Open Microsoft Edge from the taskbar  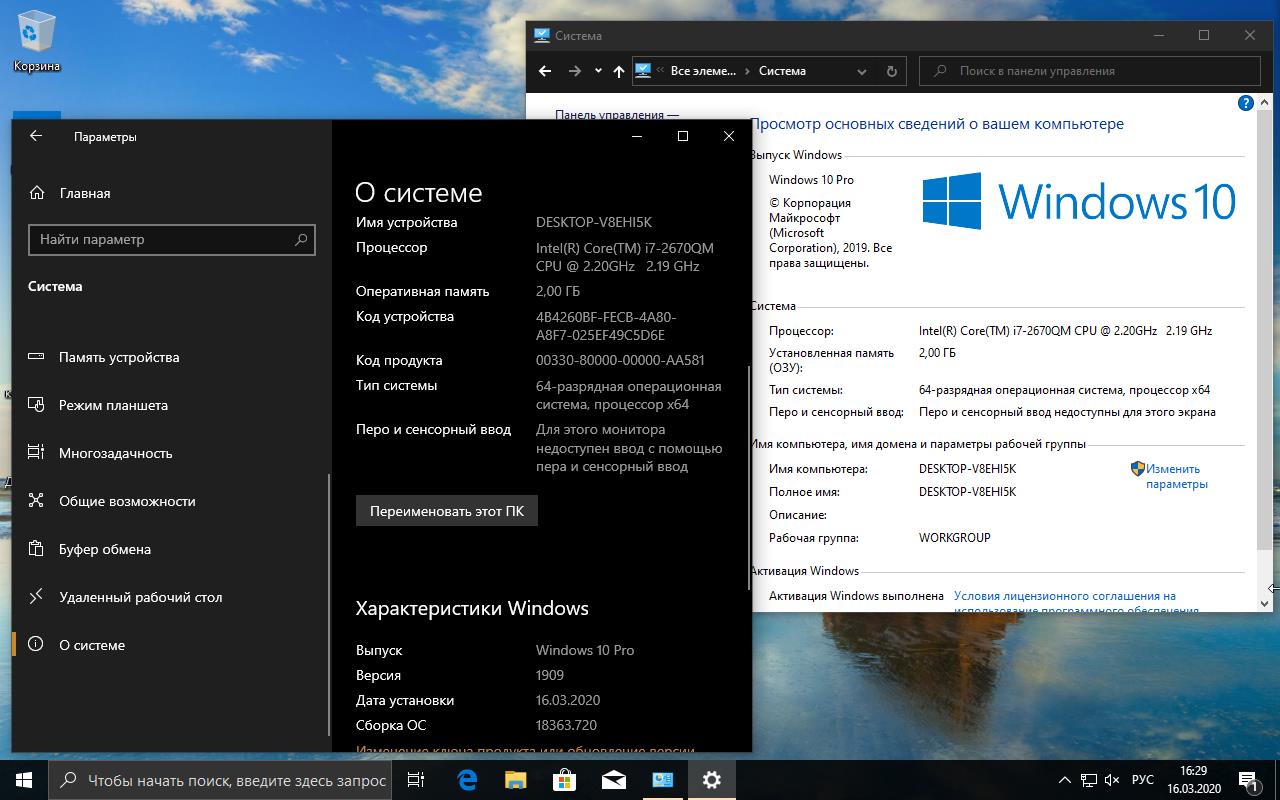[x=465, y=779]
